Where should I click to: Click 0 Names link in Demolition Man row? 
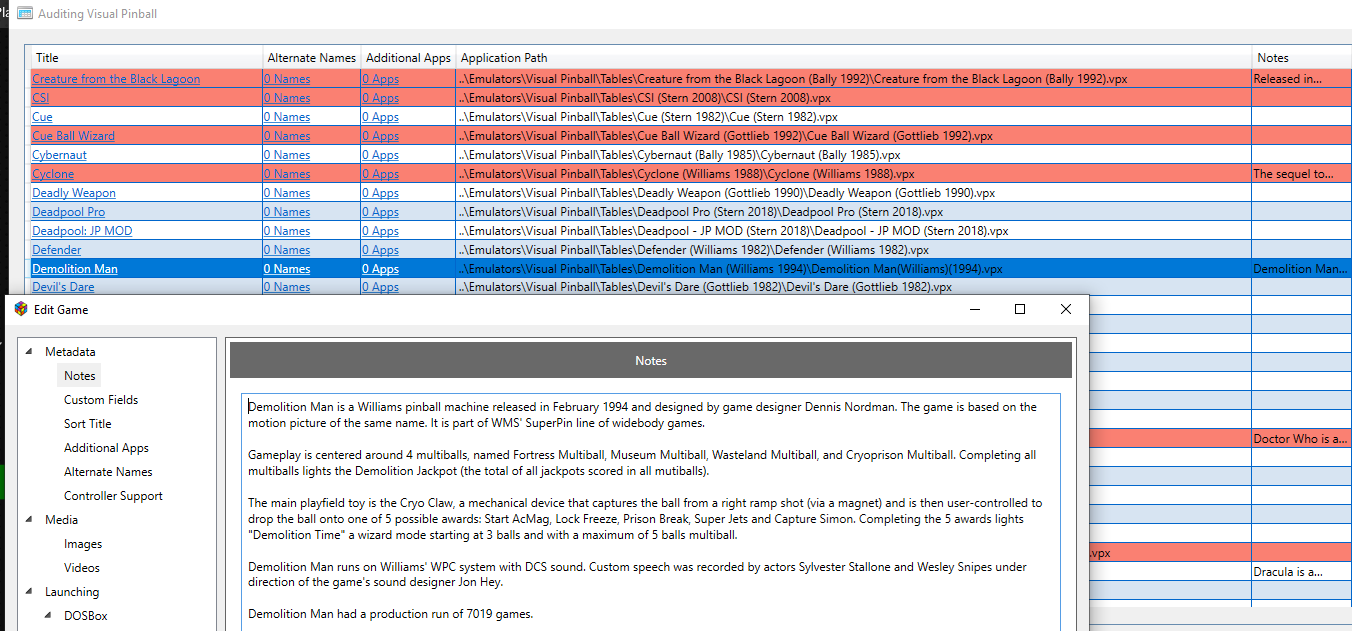tap(287, 269)
